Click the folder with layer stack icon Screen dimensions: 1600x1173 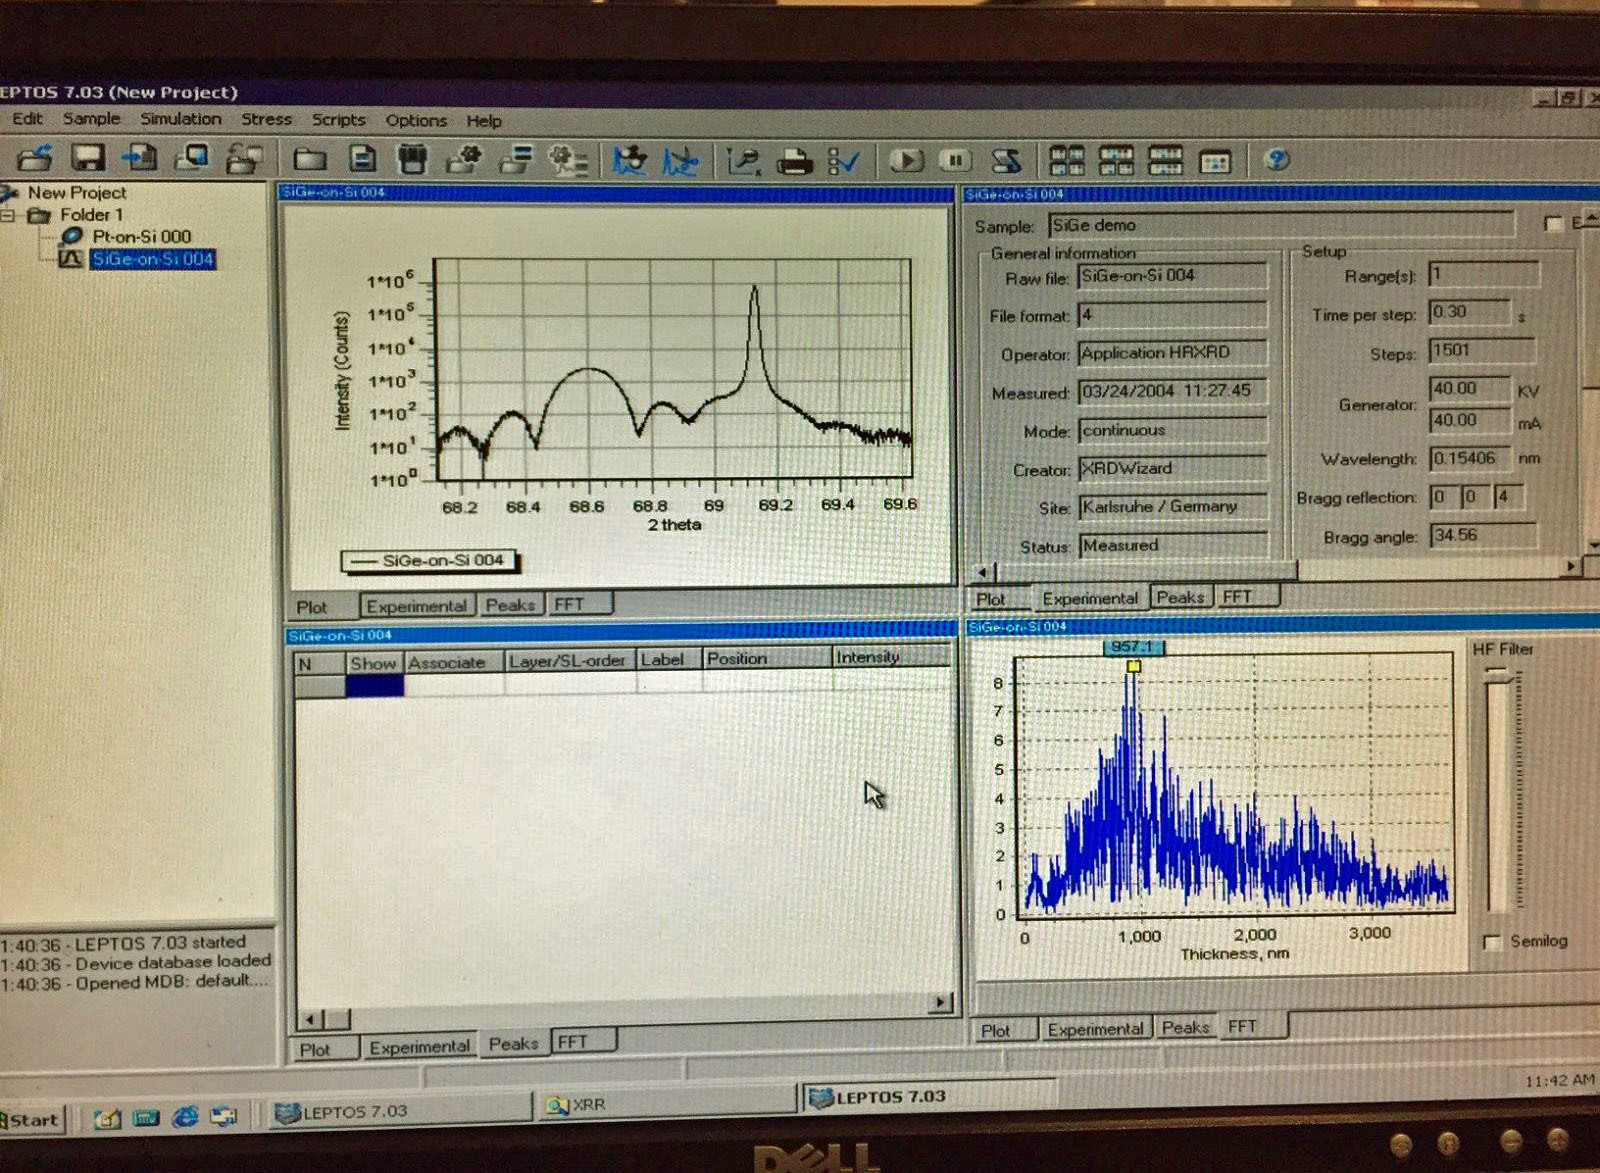(x=516, y=160)
